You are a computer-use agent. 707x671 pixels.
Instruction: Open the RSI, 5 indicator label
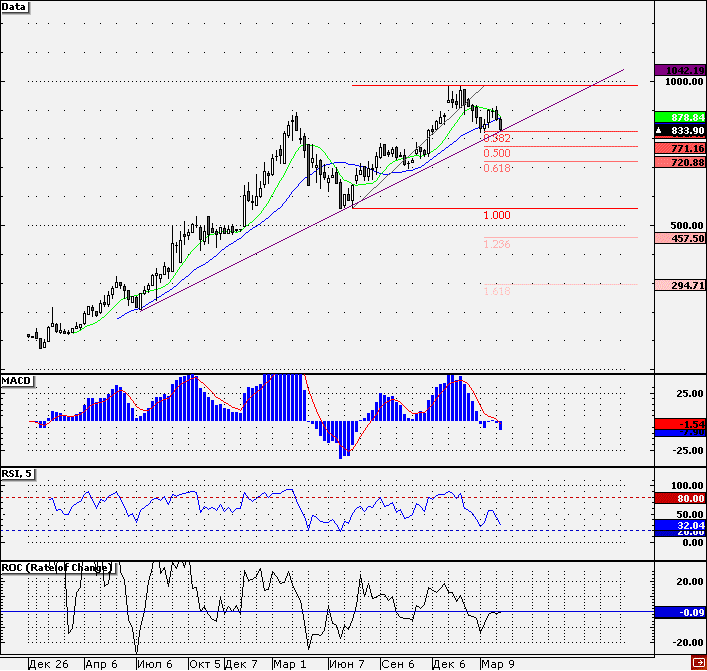pyautogui.click(x=18, y=473)
